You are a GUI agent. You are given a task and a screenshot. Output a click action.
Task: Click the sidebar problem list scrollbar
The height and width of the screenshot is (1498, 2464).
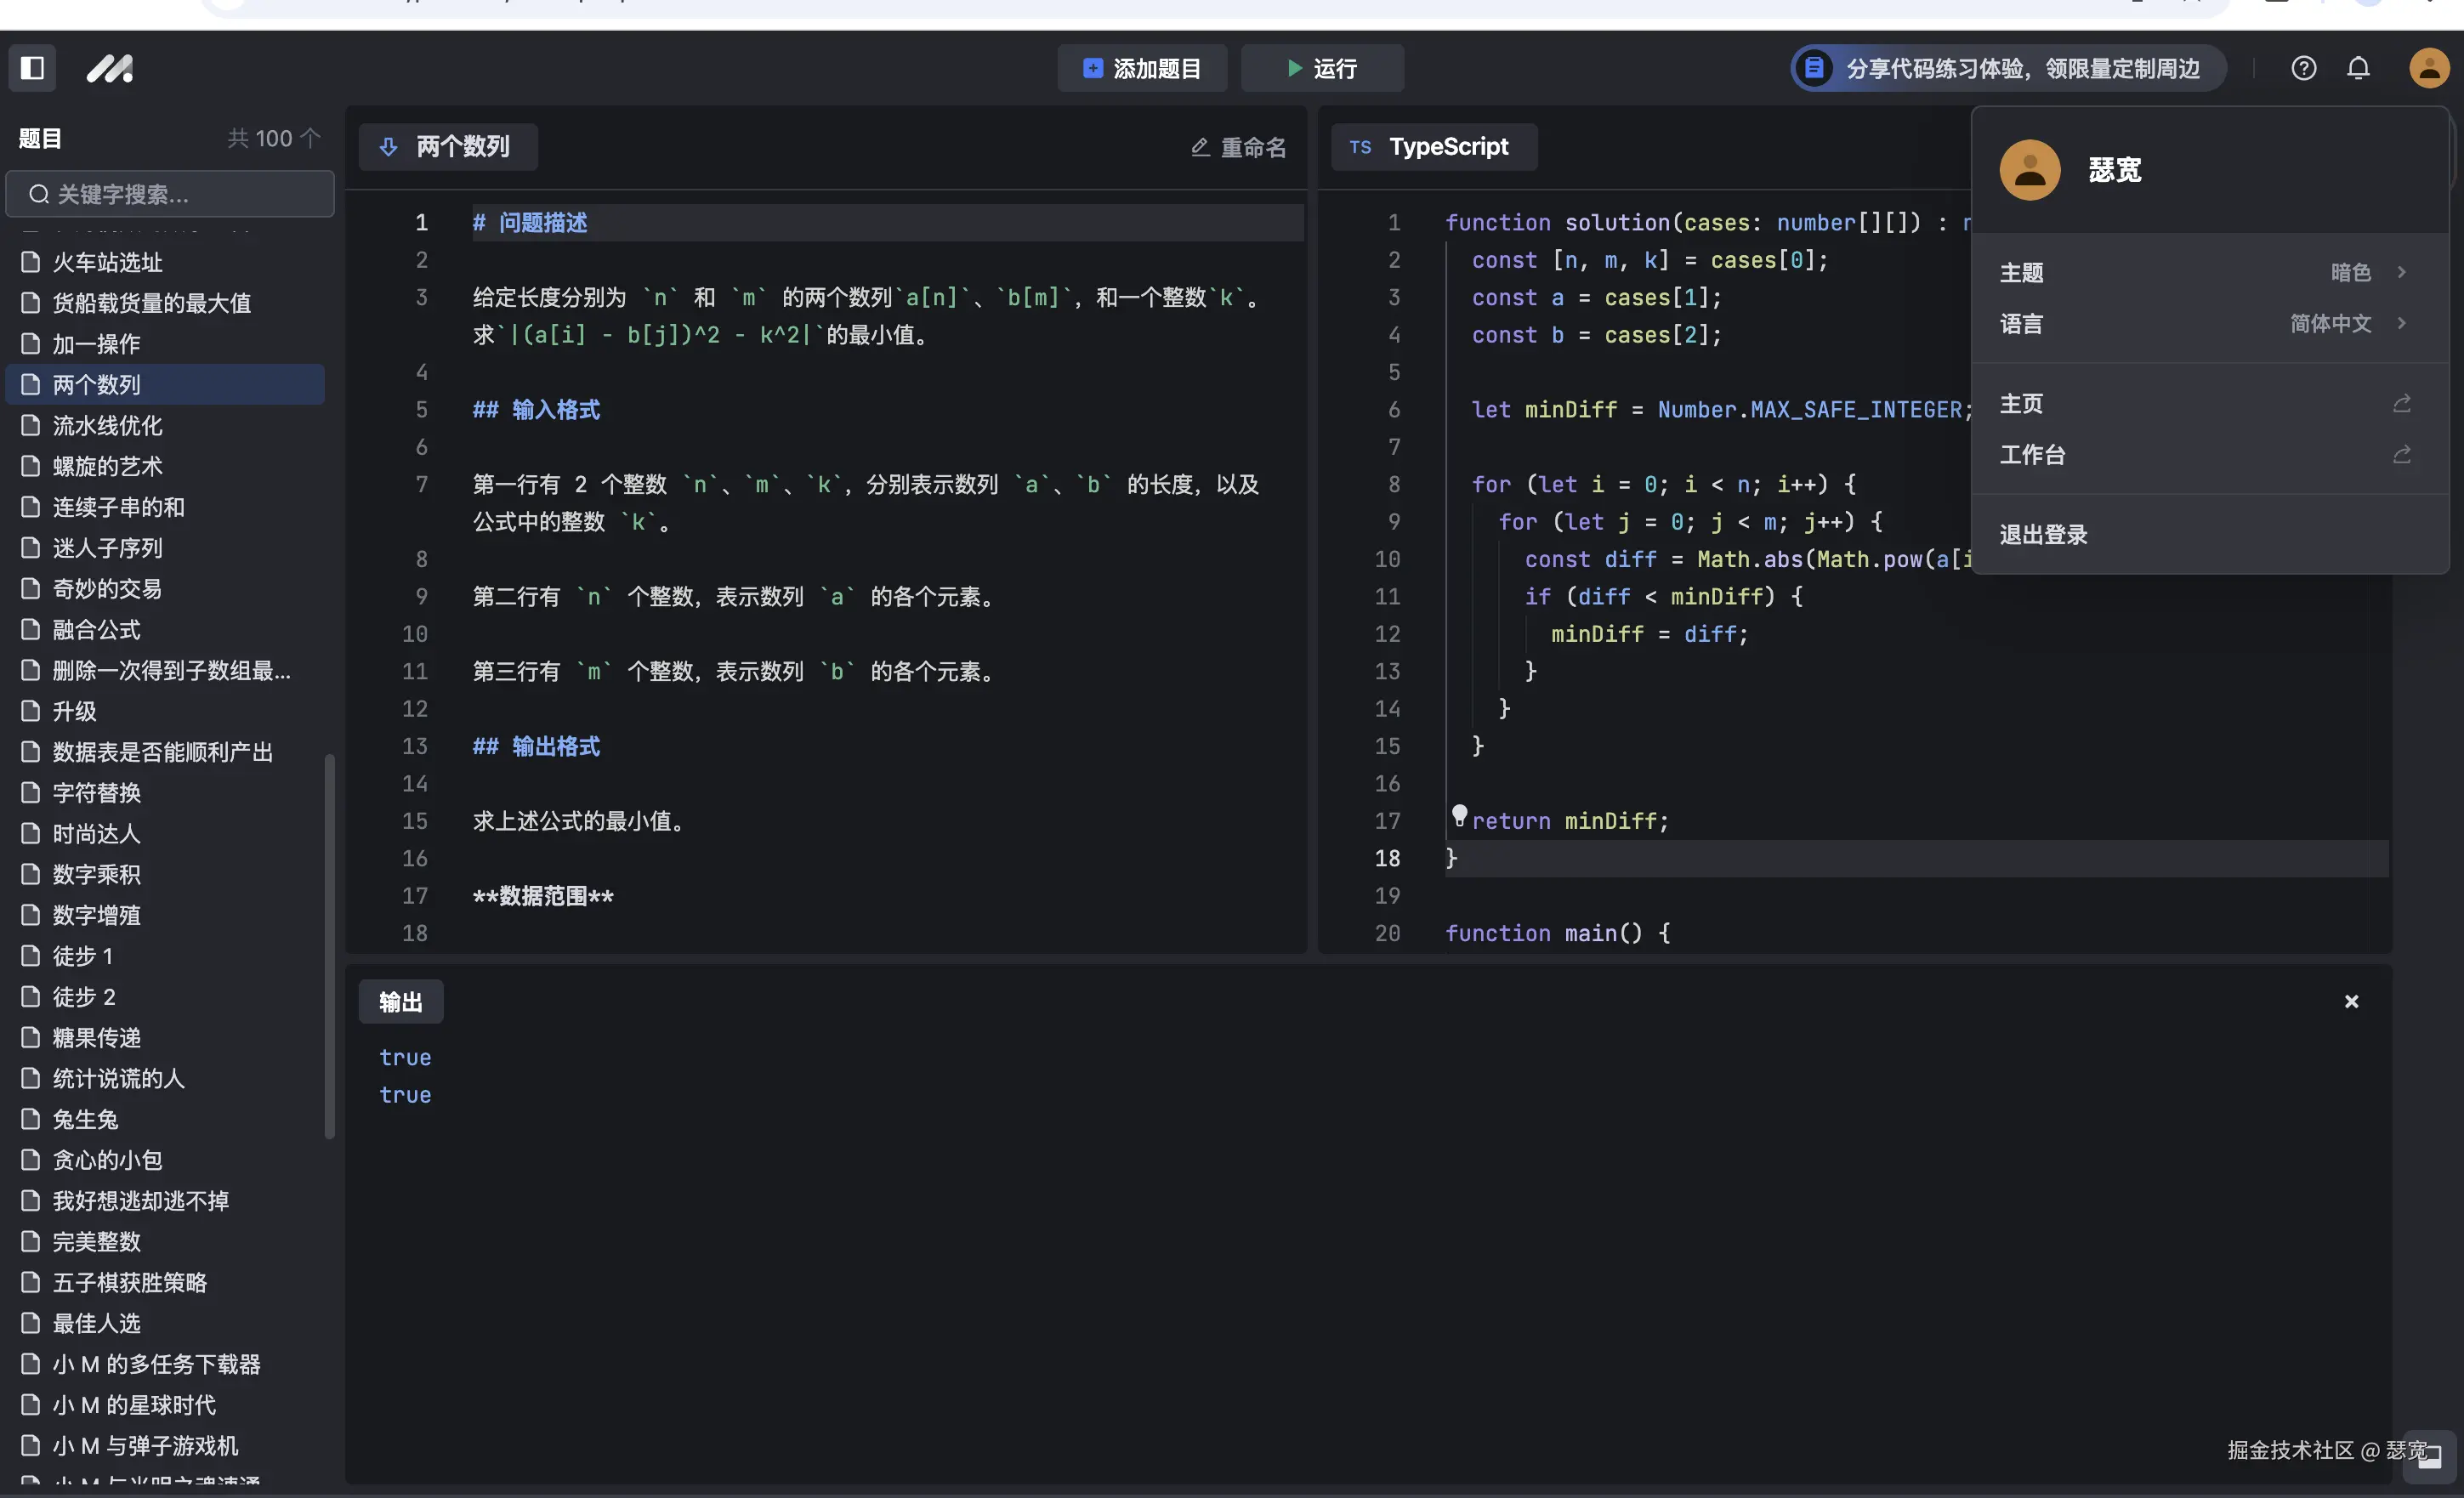(329, 945)
